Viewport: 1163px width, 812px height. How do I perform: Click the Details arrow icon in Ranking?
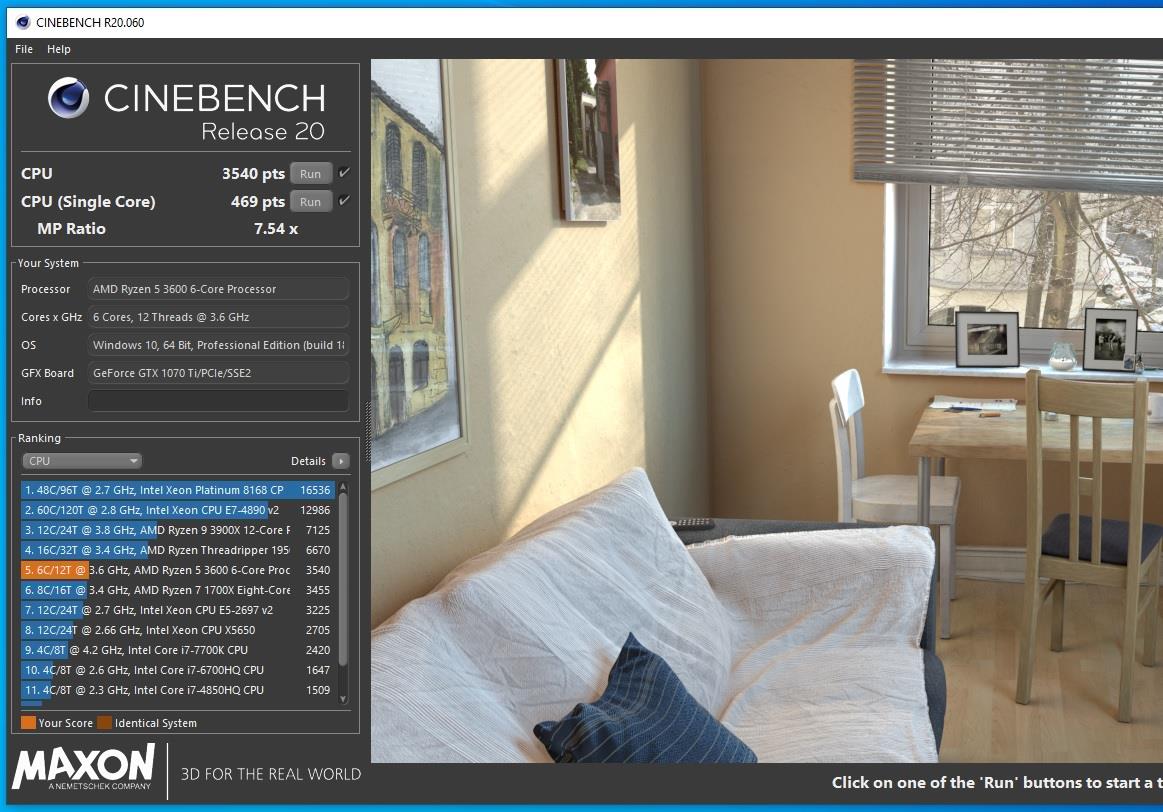341,461
